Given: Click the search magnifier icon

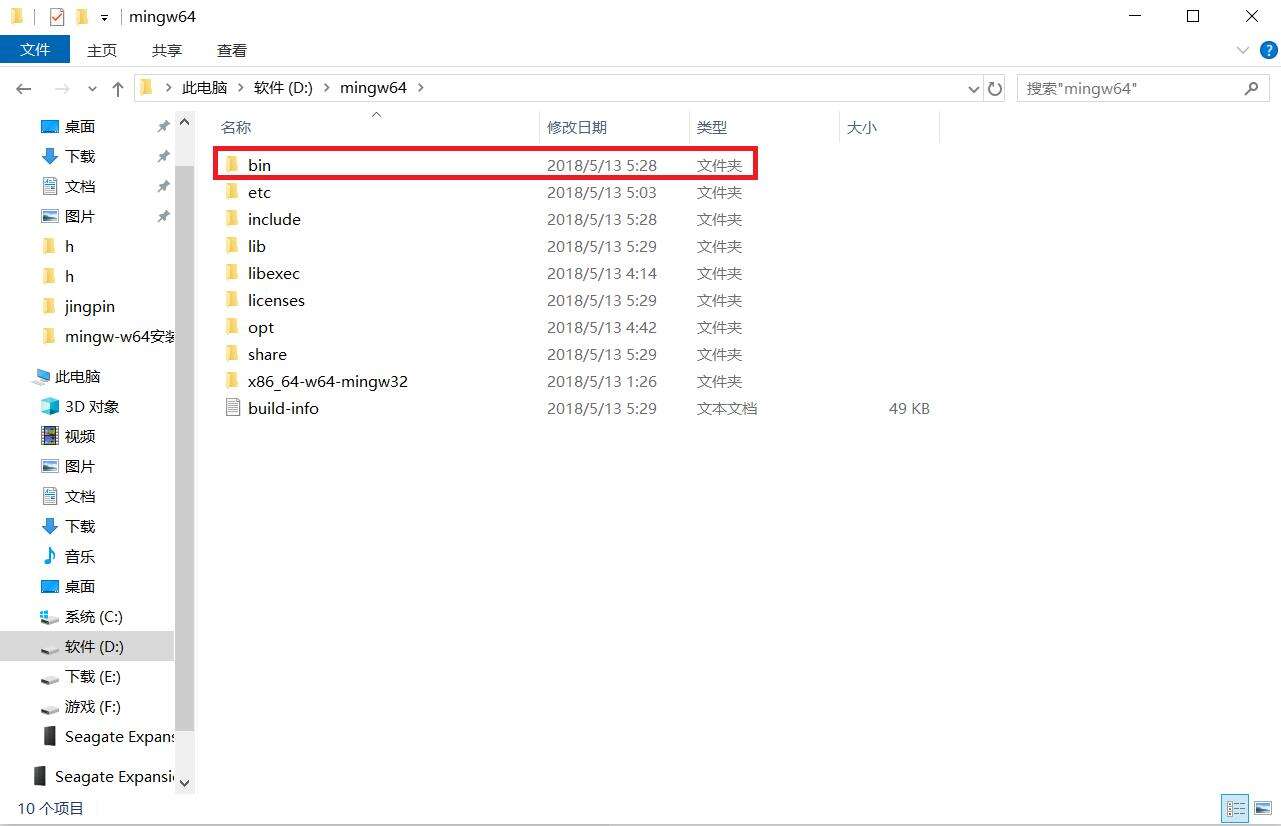Looking at the screenshot, I should coord(1252,88).
